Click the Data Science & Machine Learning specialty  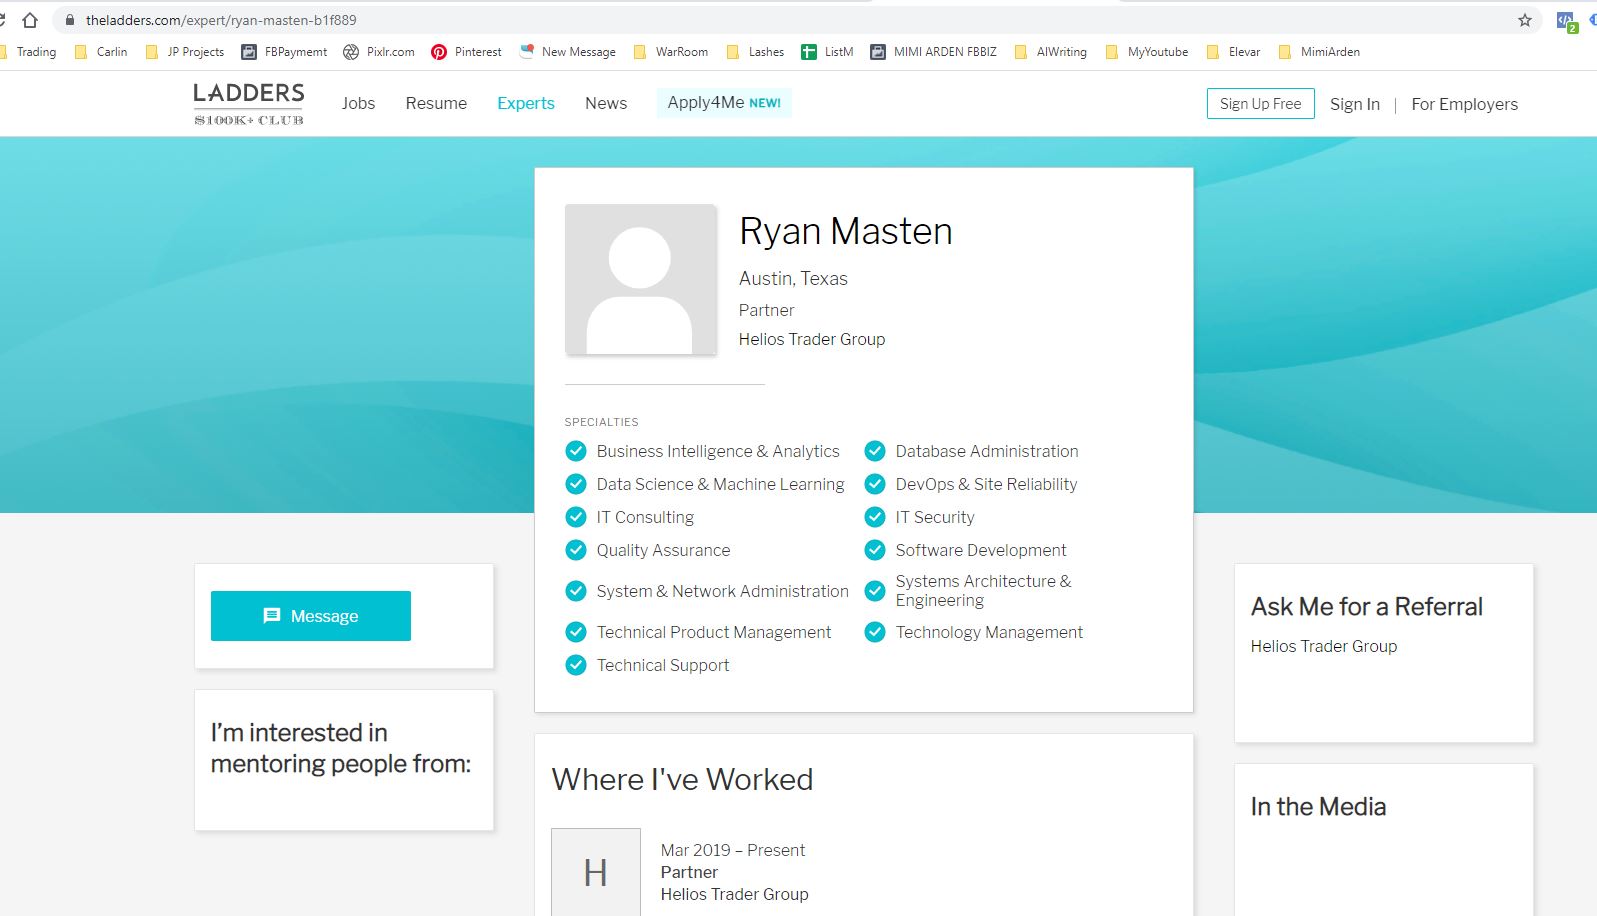(x=720, y=484)
